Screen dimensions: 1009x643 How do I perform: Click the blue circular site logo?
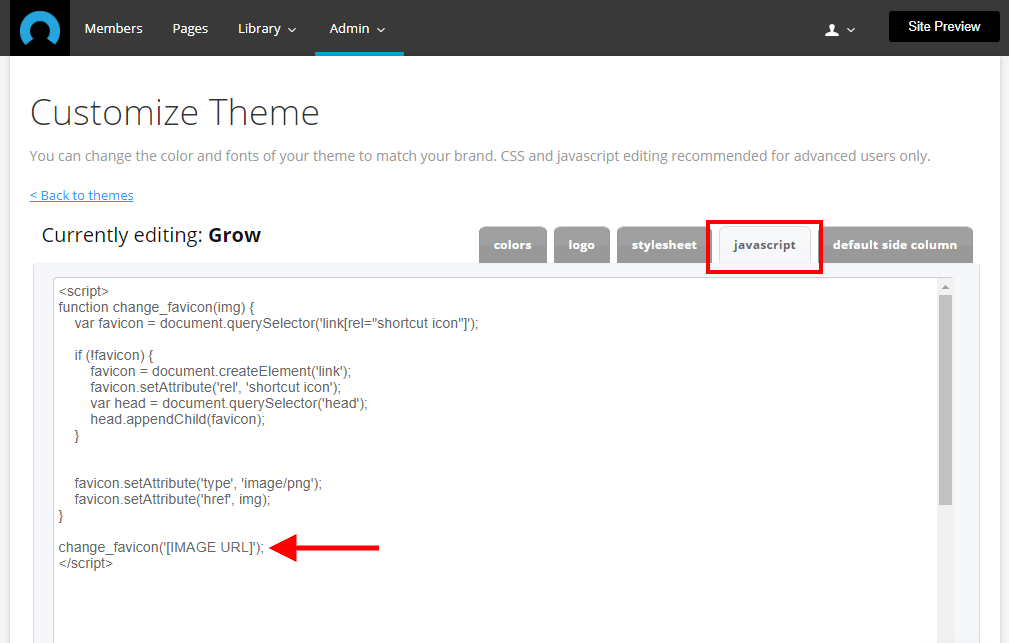point(40,28)
